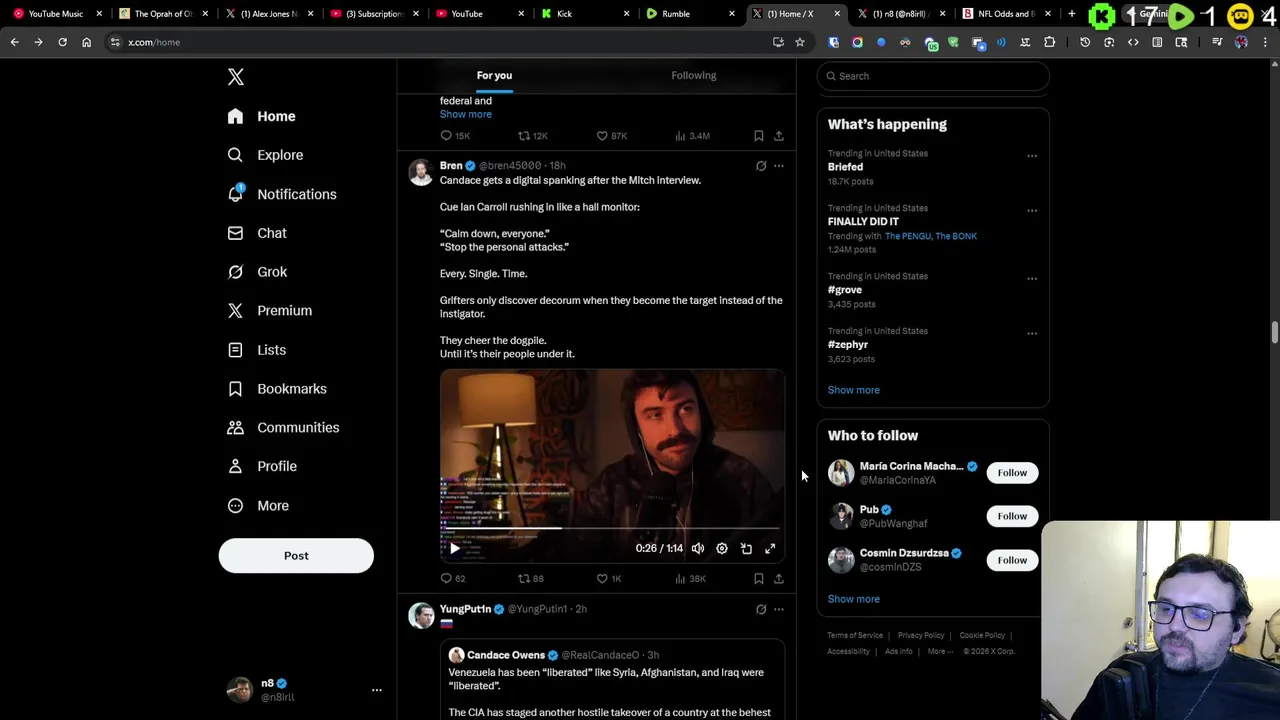The width and height of the screenshot is (1280, 720).
Task: View analytics of the 3.4M views post
Action: pos(692,136)
